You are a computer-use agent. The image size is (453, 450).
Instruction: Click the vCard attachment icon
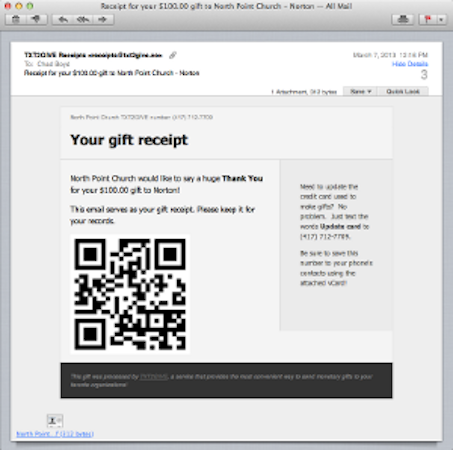55,421
